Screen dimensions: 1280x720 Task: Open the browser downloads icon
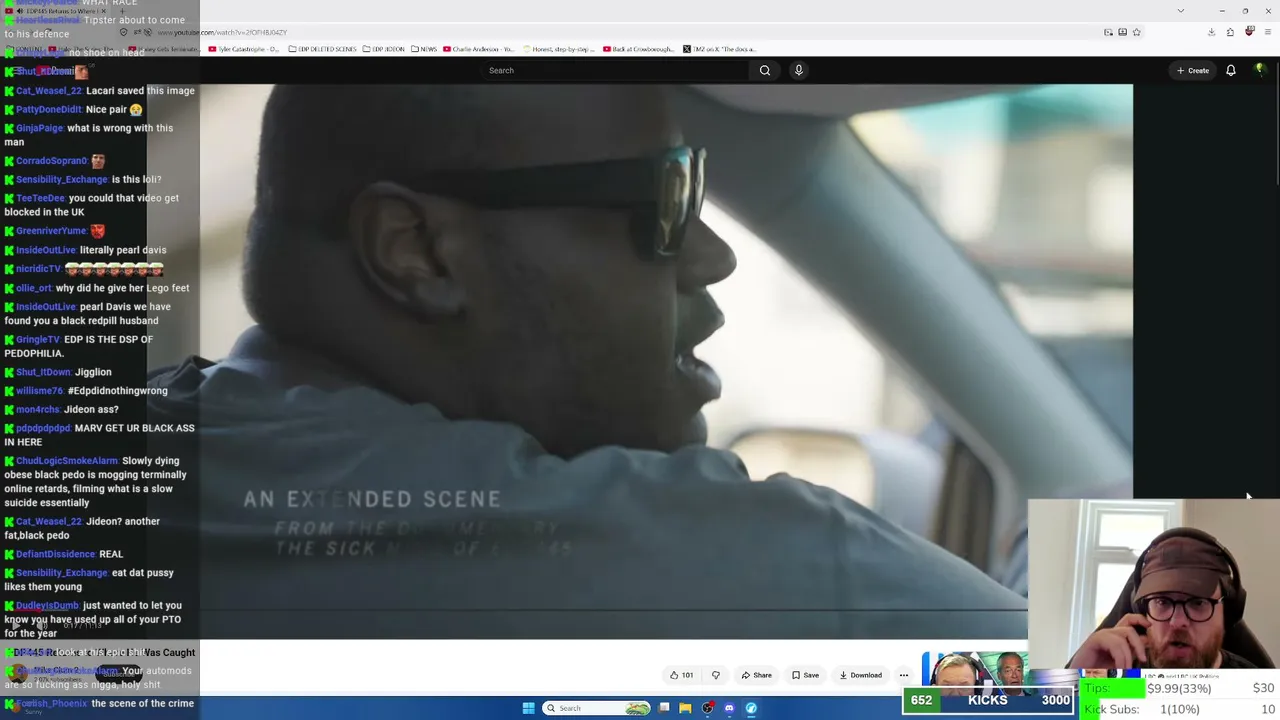tap(1211, 32)
